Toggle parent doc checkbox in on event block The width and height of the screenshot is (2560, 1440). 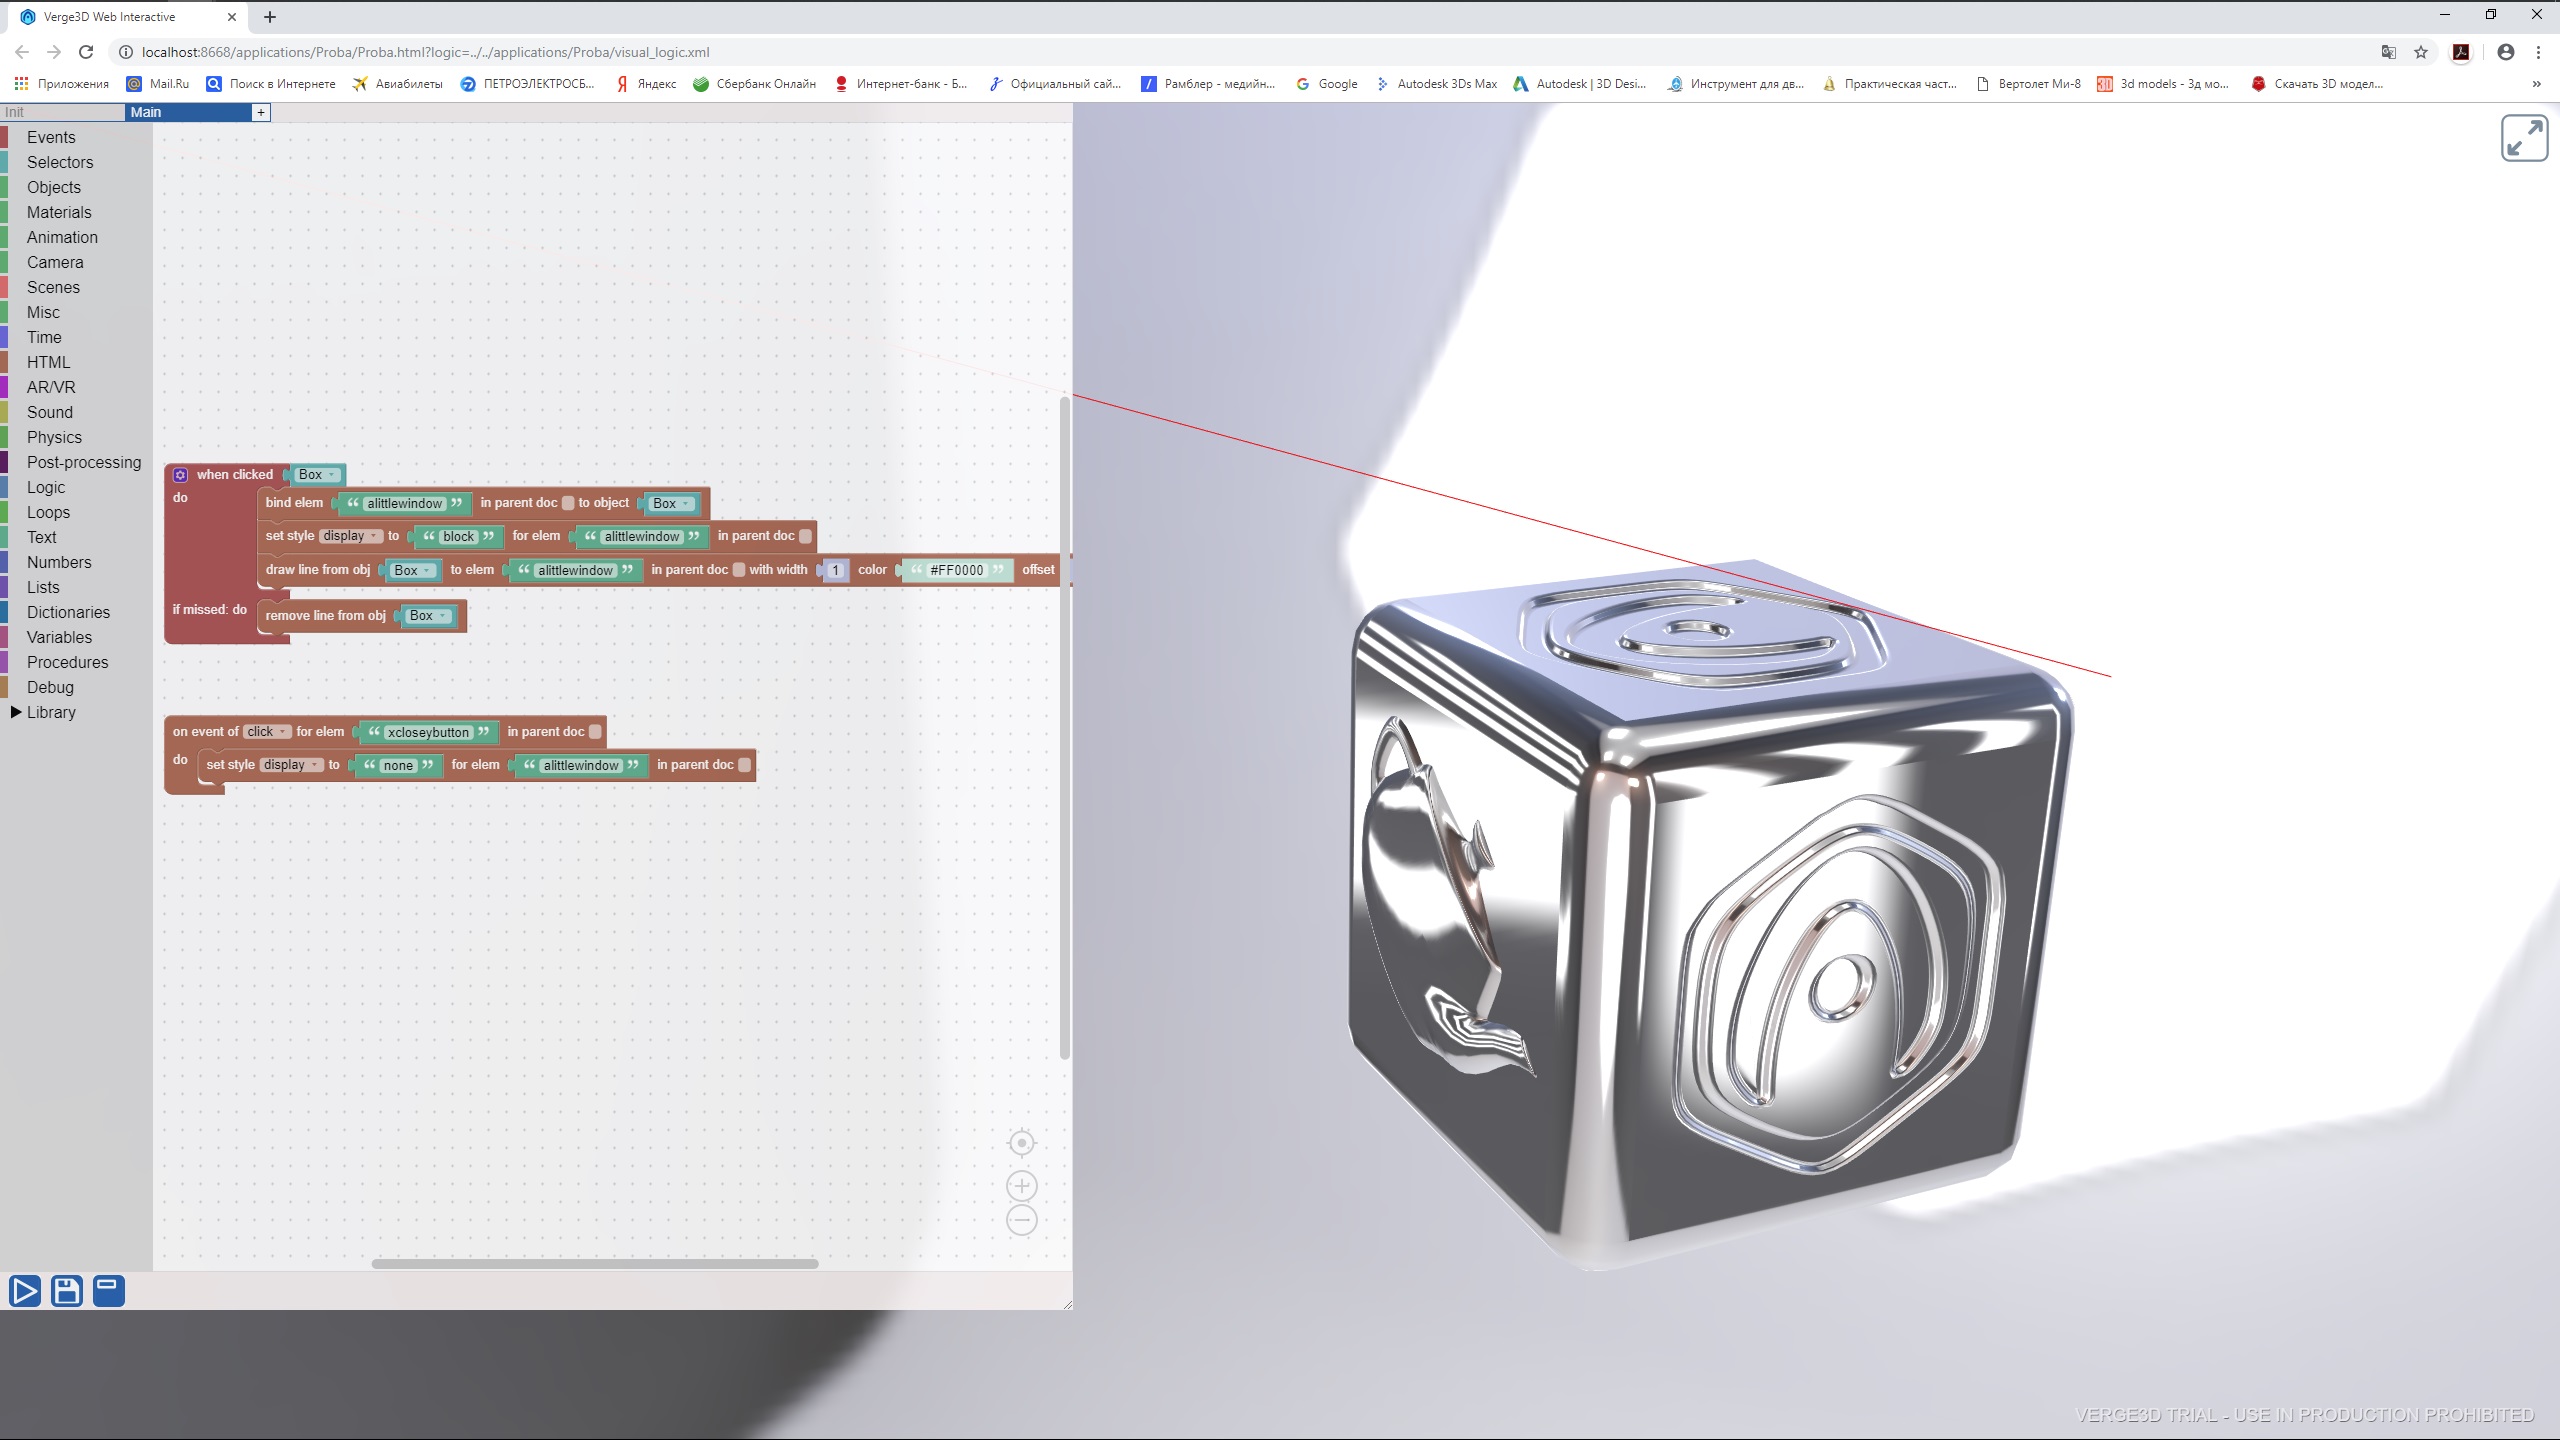click(x=595, y=732)
